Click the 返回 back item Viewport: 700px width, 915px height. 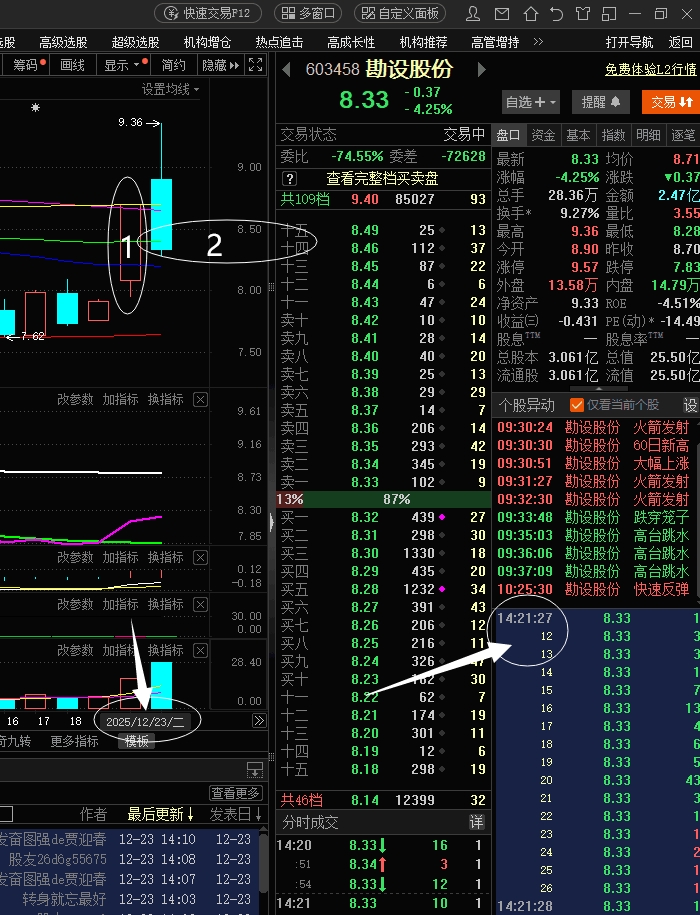pos(680,42)
